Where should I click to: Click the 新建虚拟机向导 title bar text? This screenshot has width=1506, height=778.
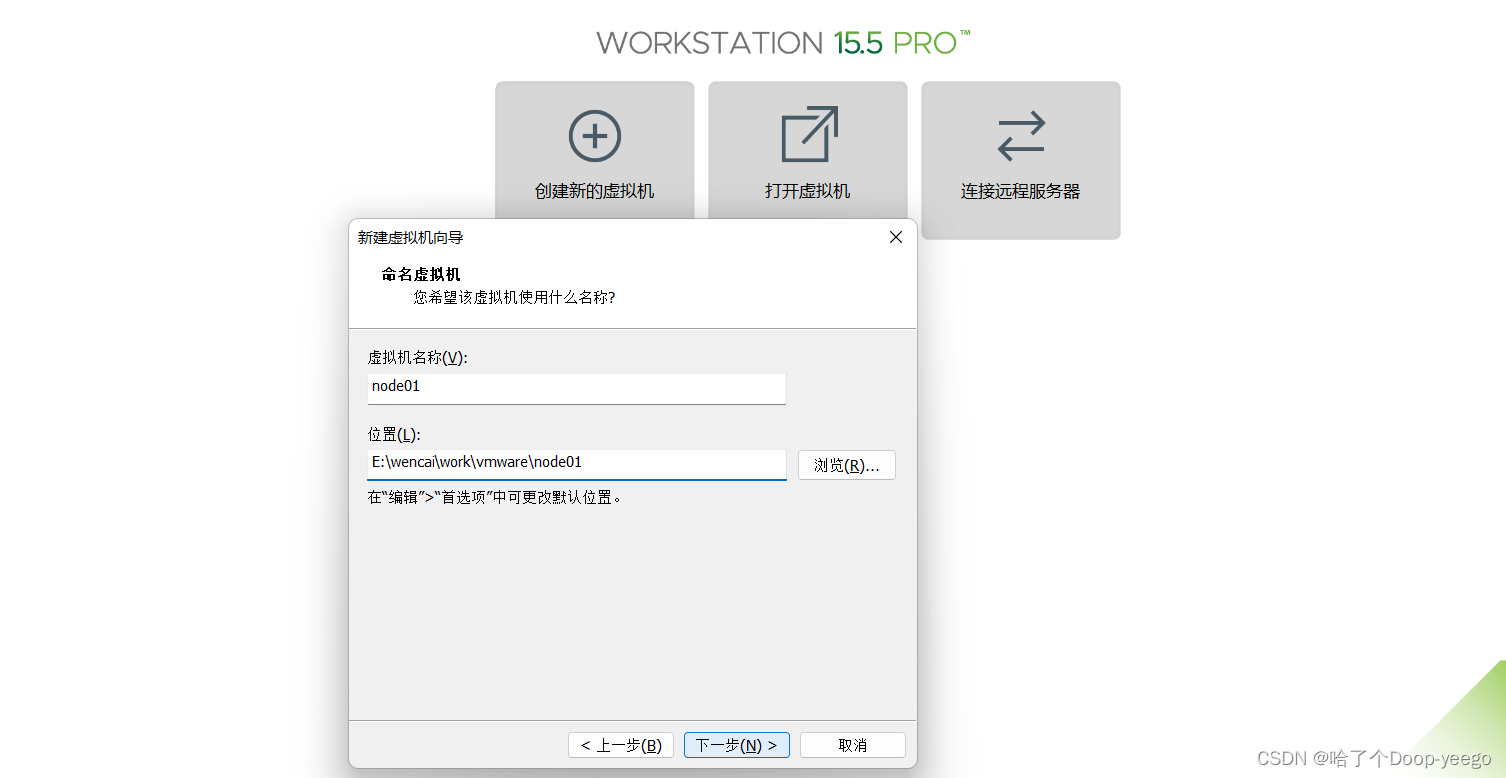pyautogui.click(x=411, y=238)
